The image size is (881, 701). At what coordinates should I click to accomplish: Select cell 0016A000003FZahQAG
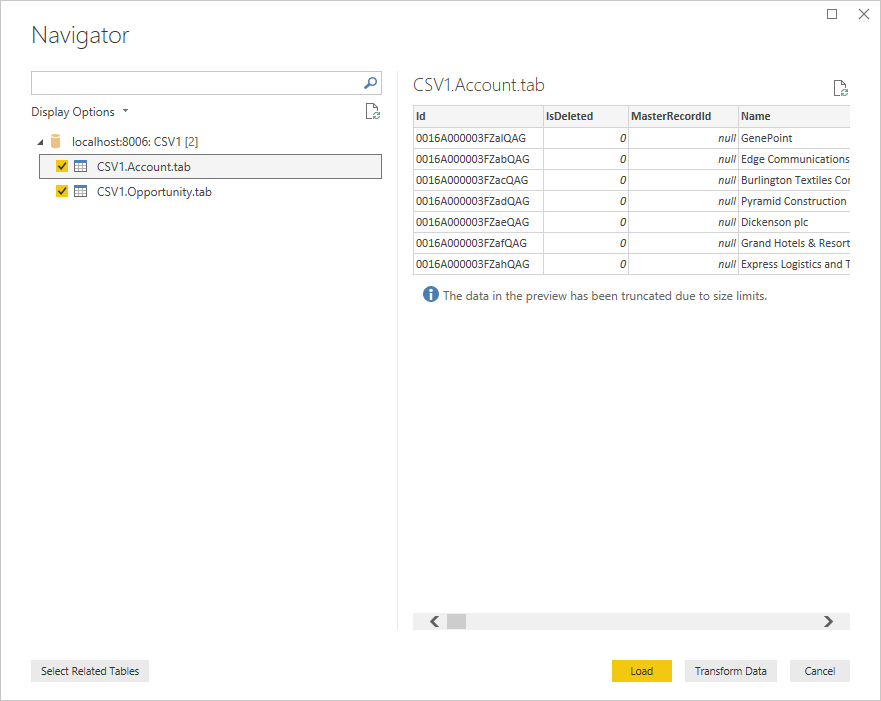[478, 264]
